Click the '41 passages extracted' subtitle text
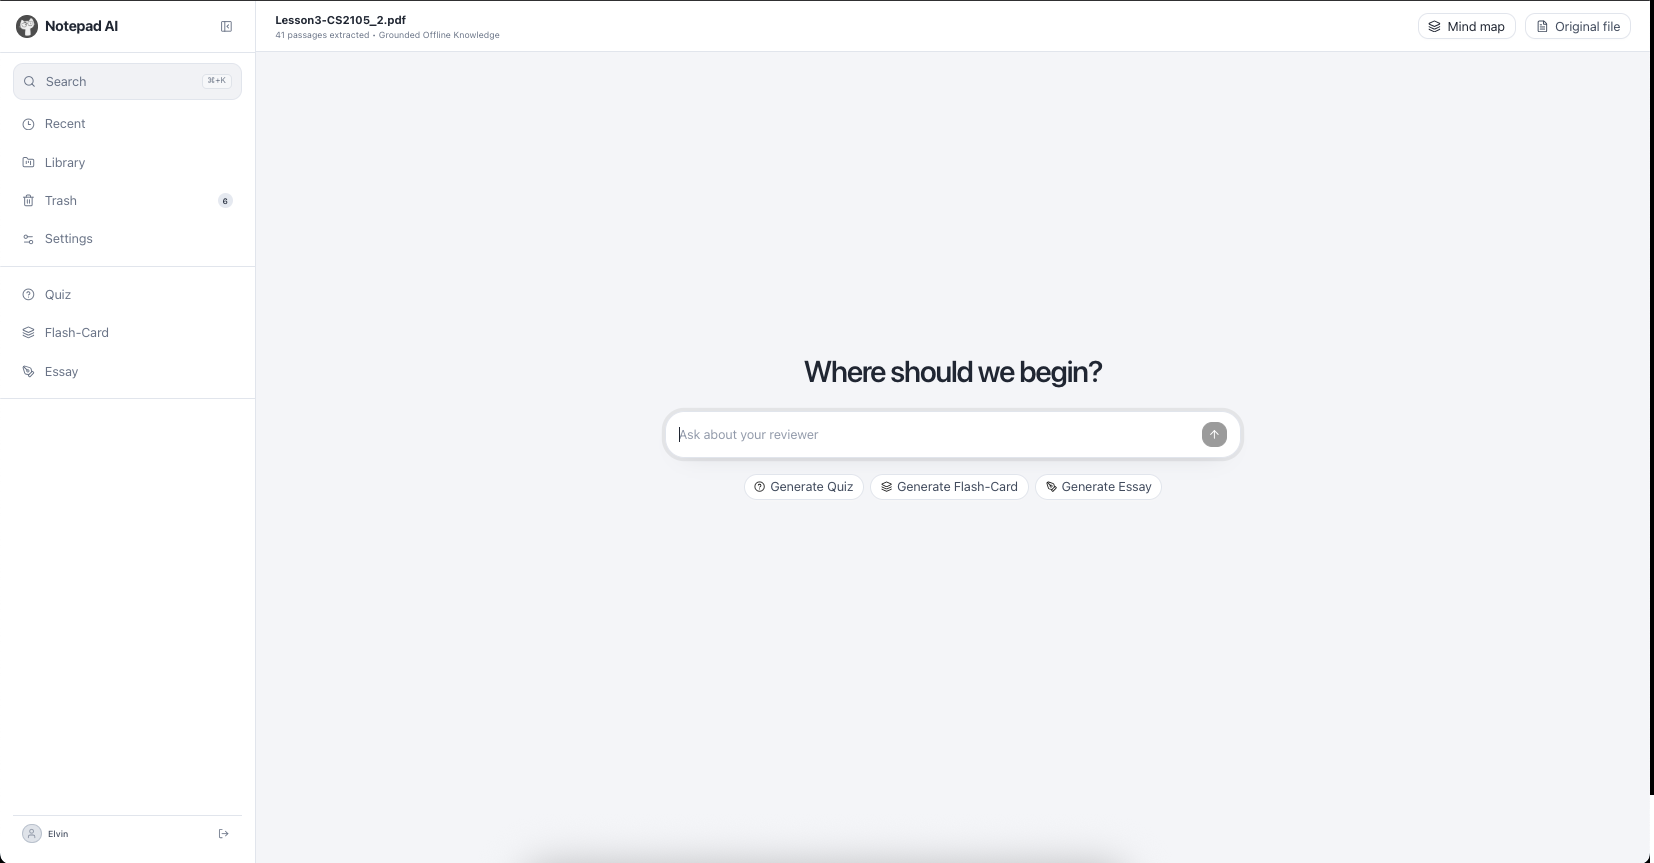Image resolution: width=1654 pixels, height=863 pixels. click(322, 35)
